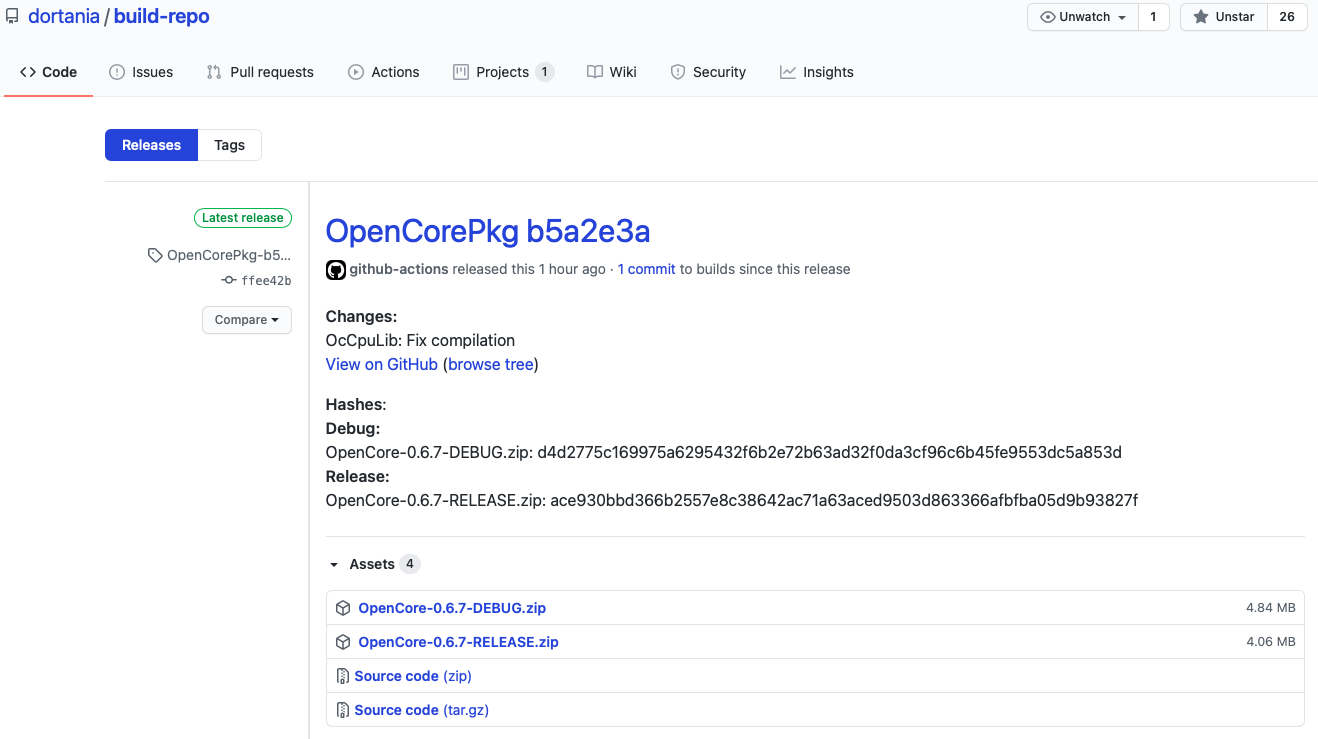
Task: Click the commit icon next to ffee42b
Action: click(229, 281)
